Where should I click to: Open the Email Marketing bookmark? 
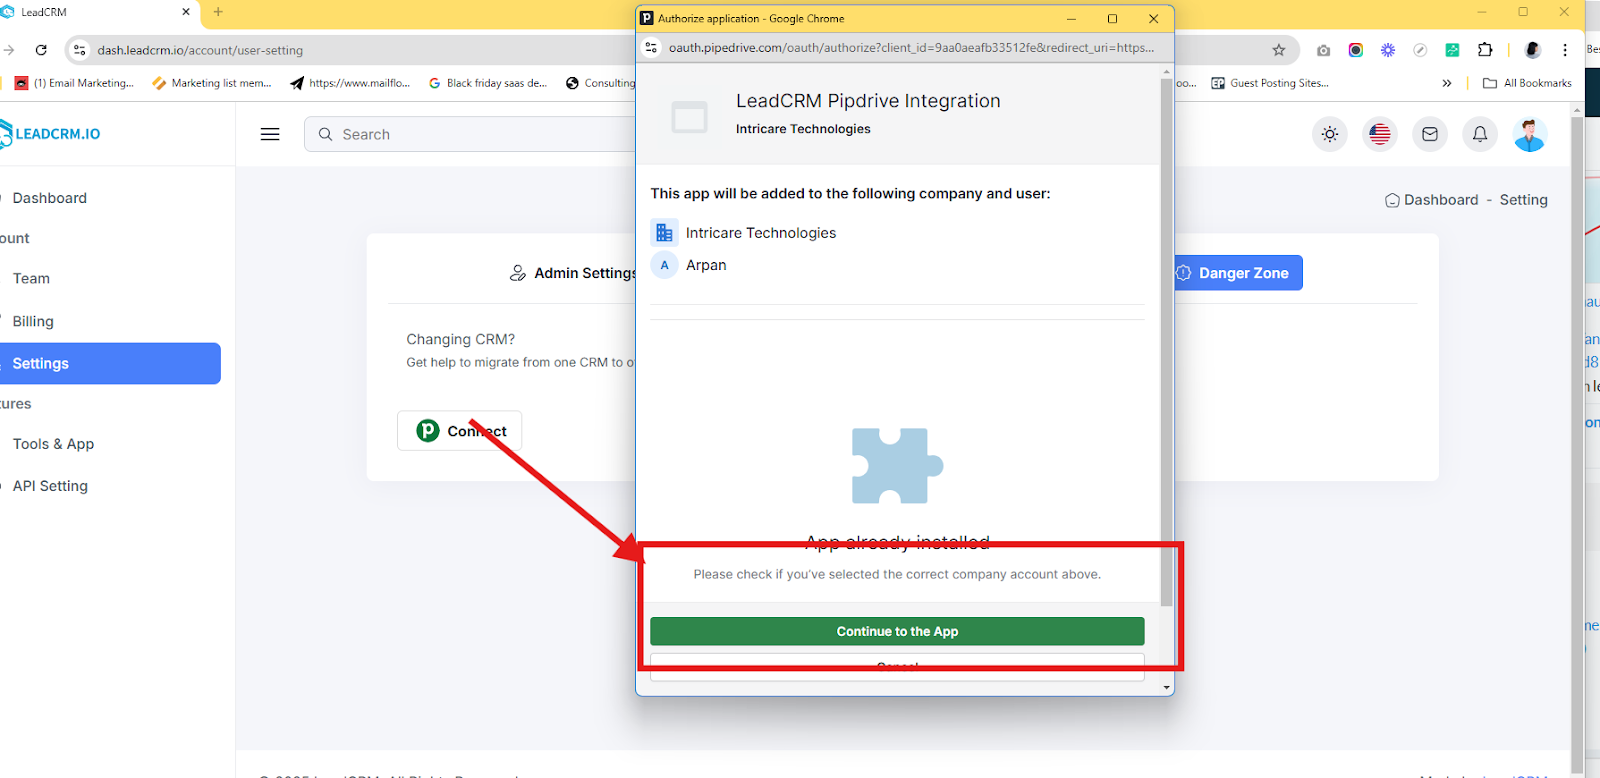pos(75,83)
